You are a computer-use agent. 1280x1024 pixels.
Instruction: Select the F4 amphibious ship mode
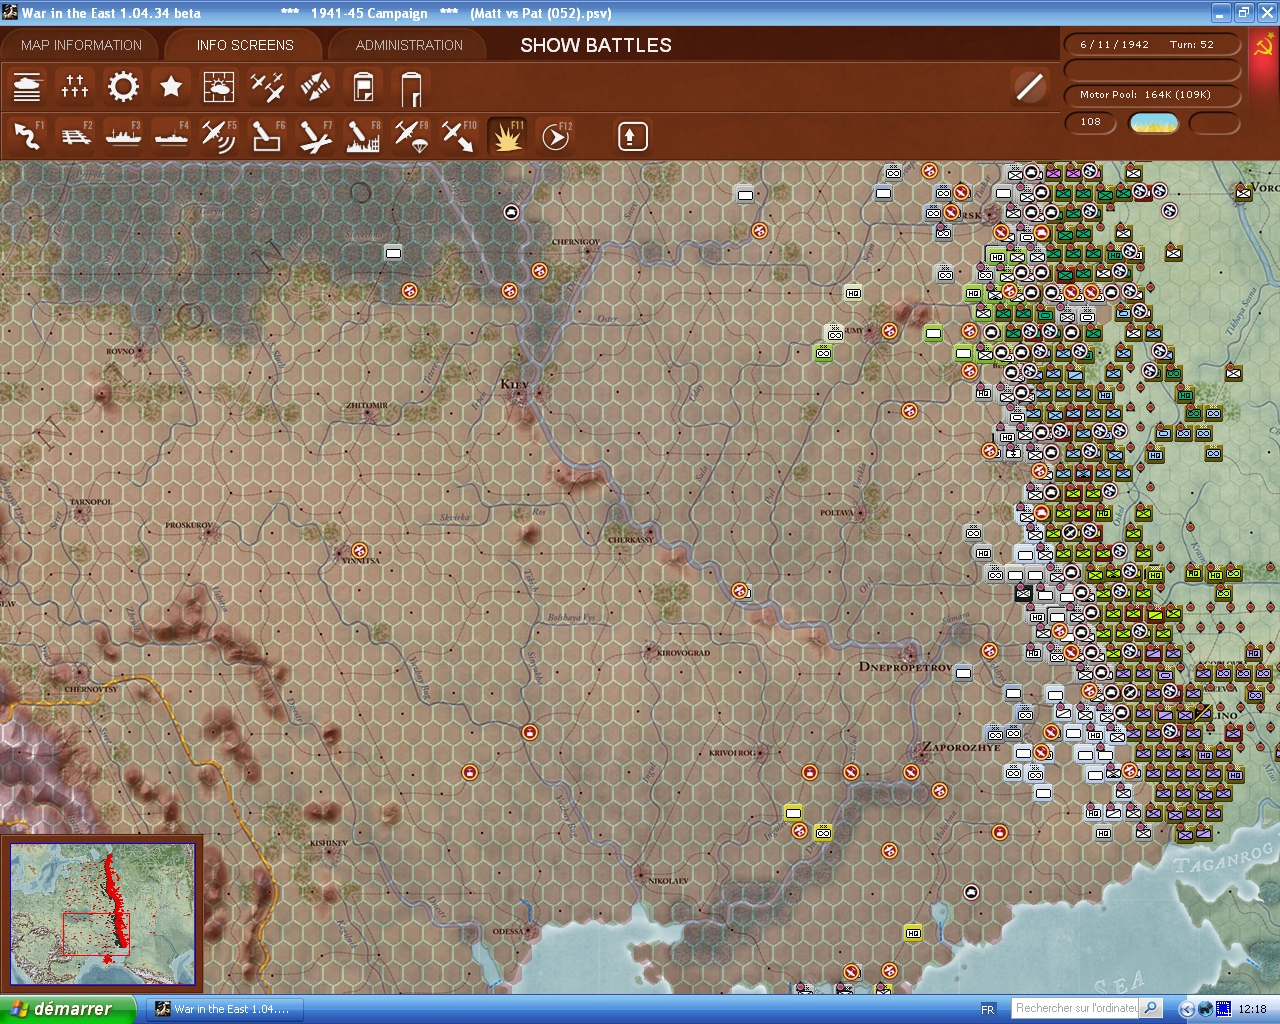click(171, 136)
